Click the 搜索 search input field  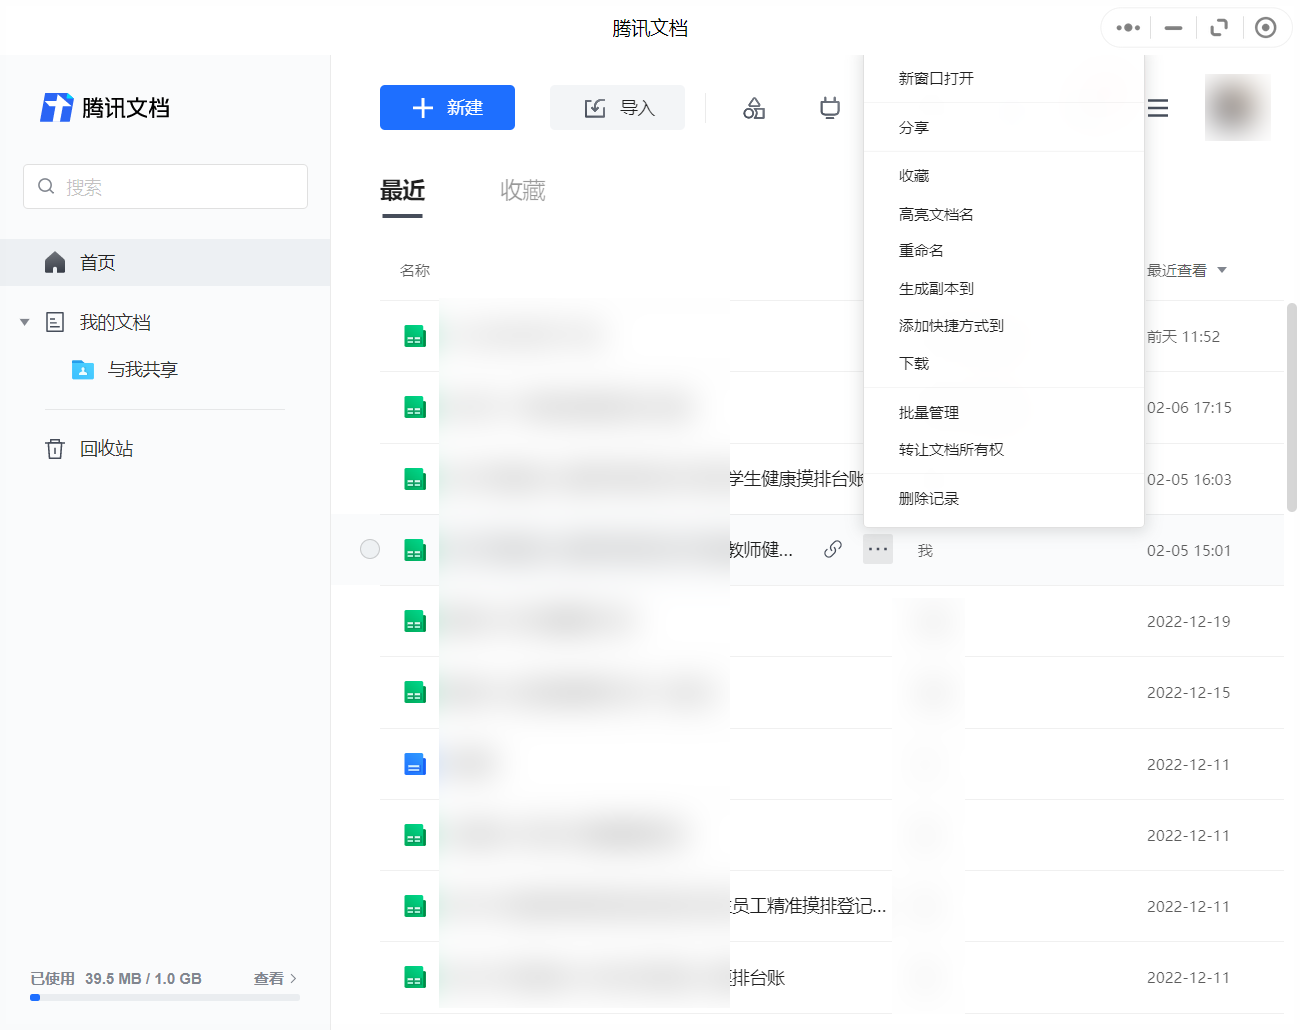(x=165, y=186)
